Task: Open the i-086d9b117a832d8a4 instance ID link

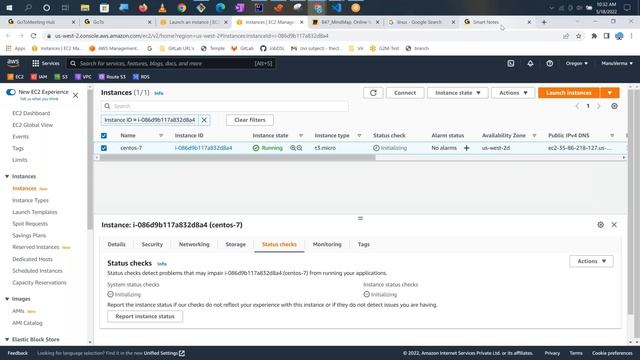Action: [203, 148]
